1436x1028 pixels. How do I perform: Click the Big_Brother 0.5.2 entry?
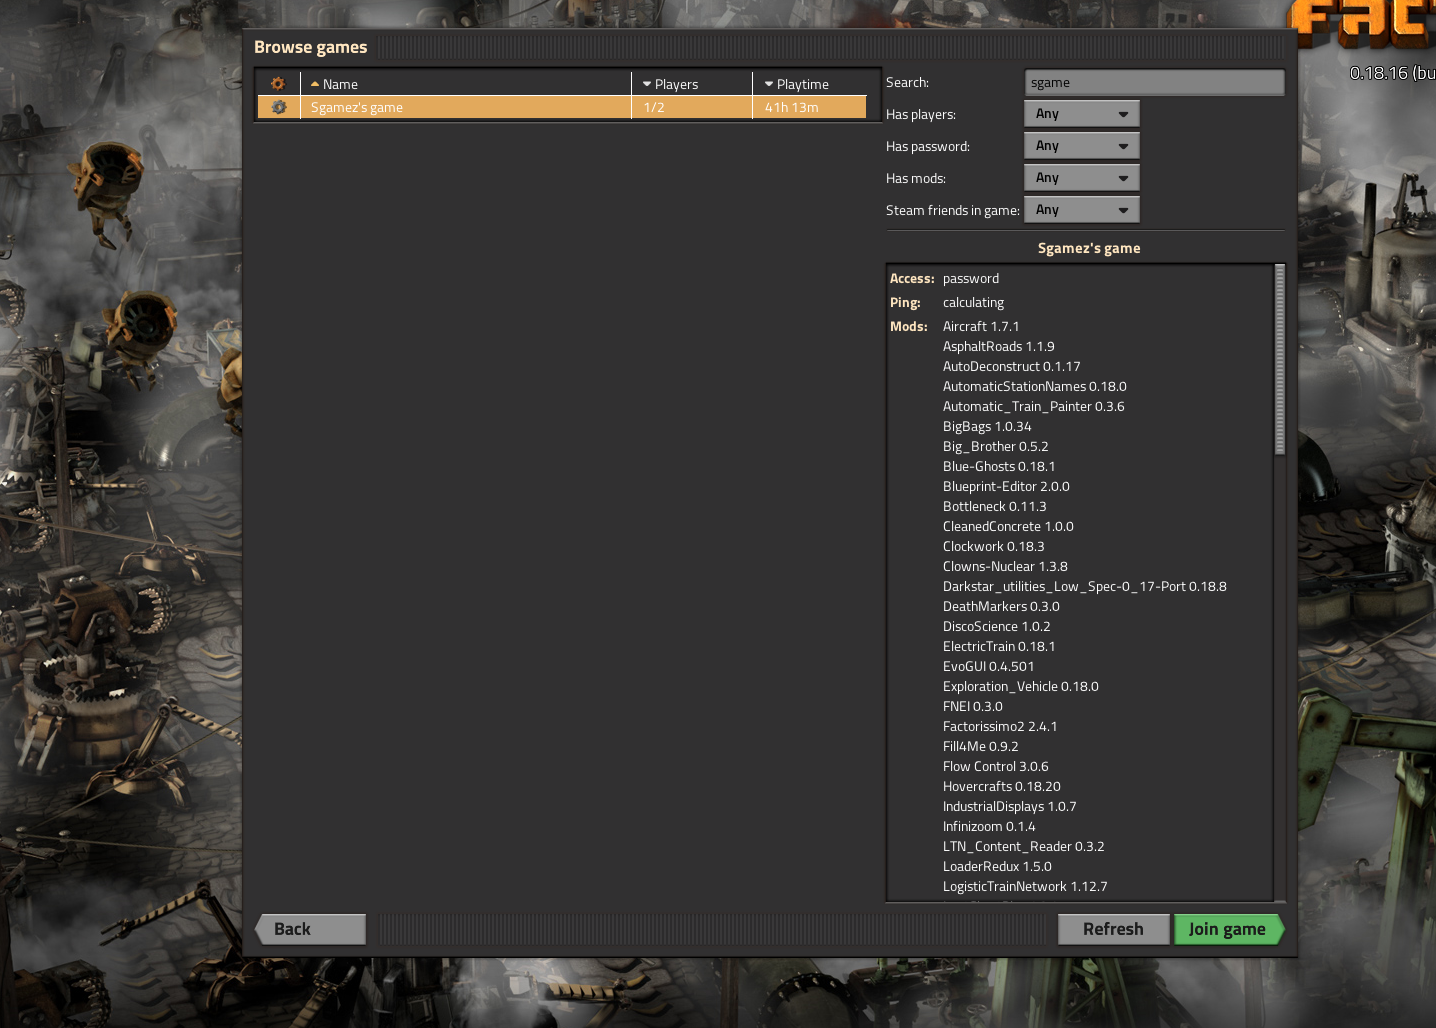tap(995, 446)
